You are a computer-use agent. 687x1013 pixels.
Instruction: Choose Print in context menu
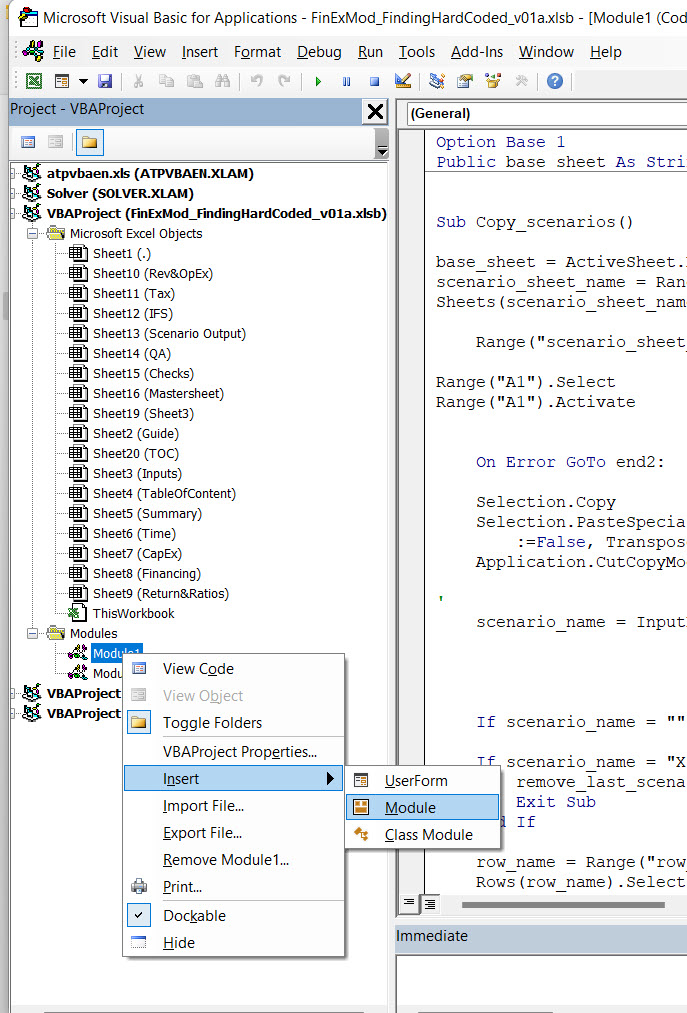(x=233, y=887)
